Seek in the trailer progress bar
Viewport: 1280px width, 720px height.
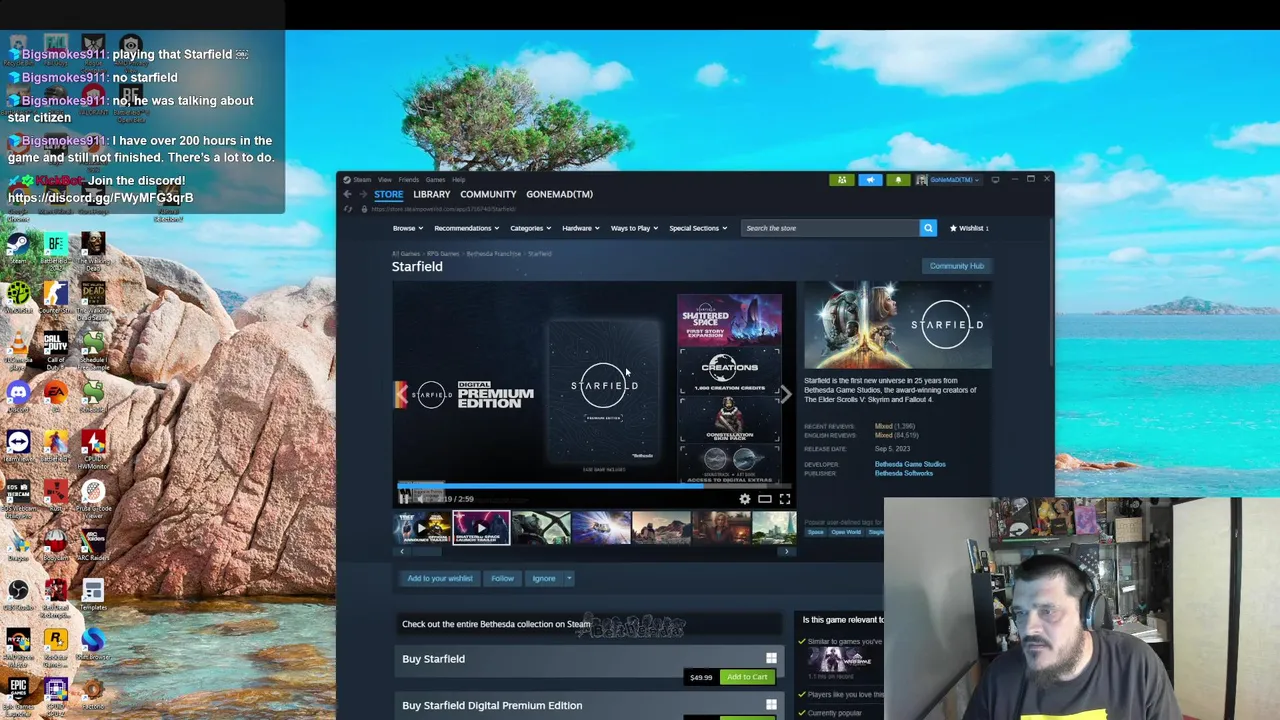[x=594, y=486]
